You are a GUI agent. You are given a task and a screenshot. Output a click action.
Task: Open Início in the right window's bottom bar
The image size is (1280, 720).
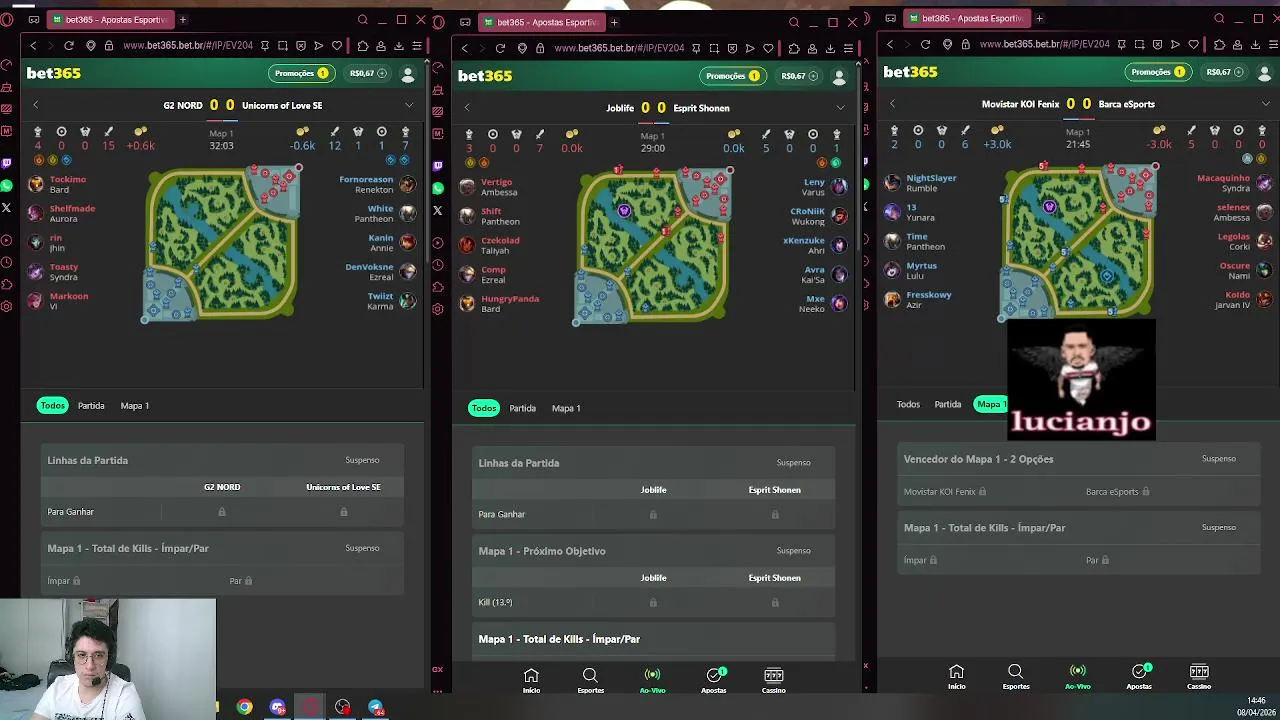click(x=956, y=676)
